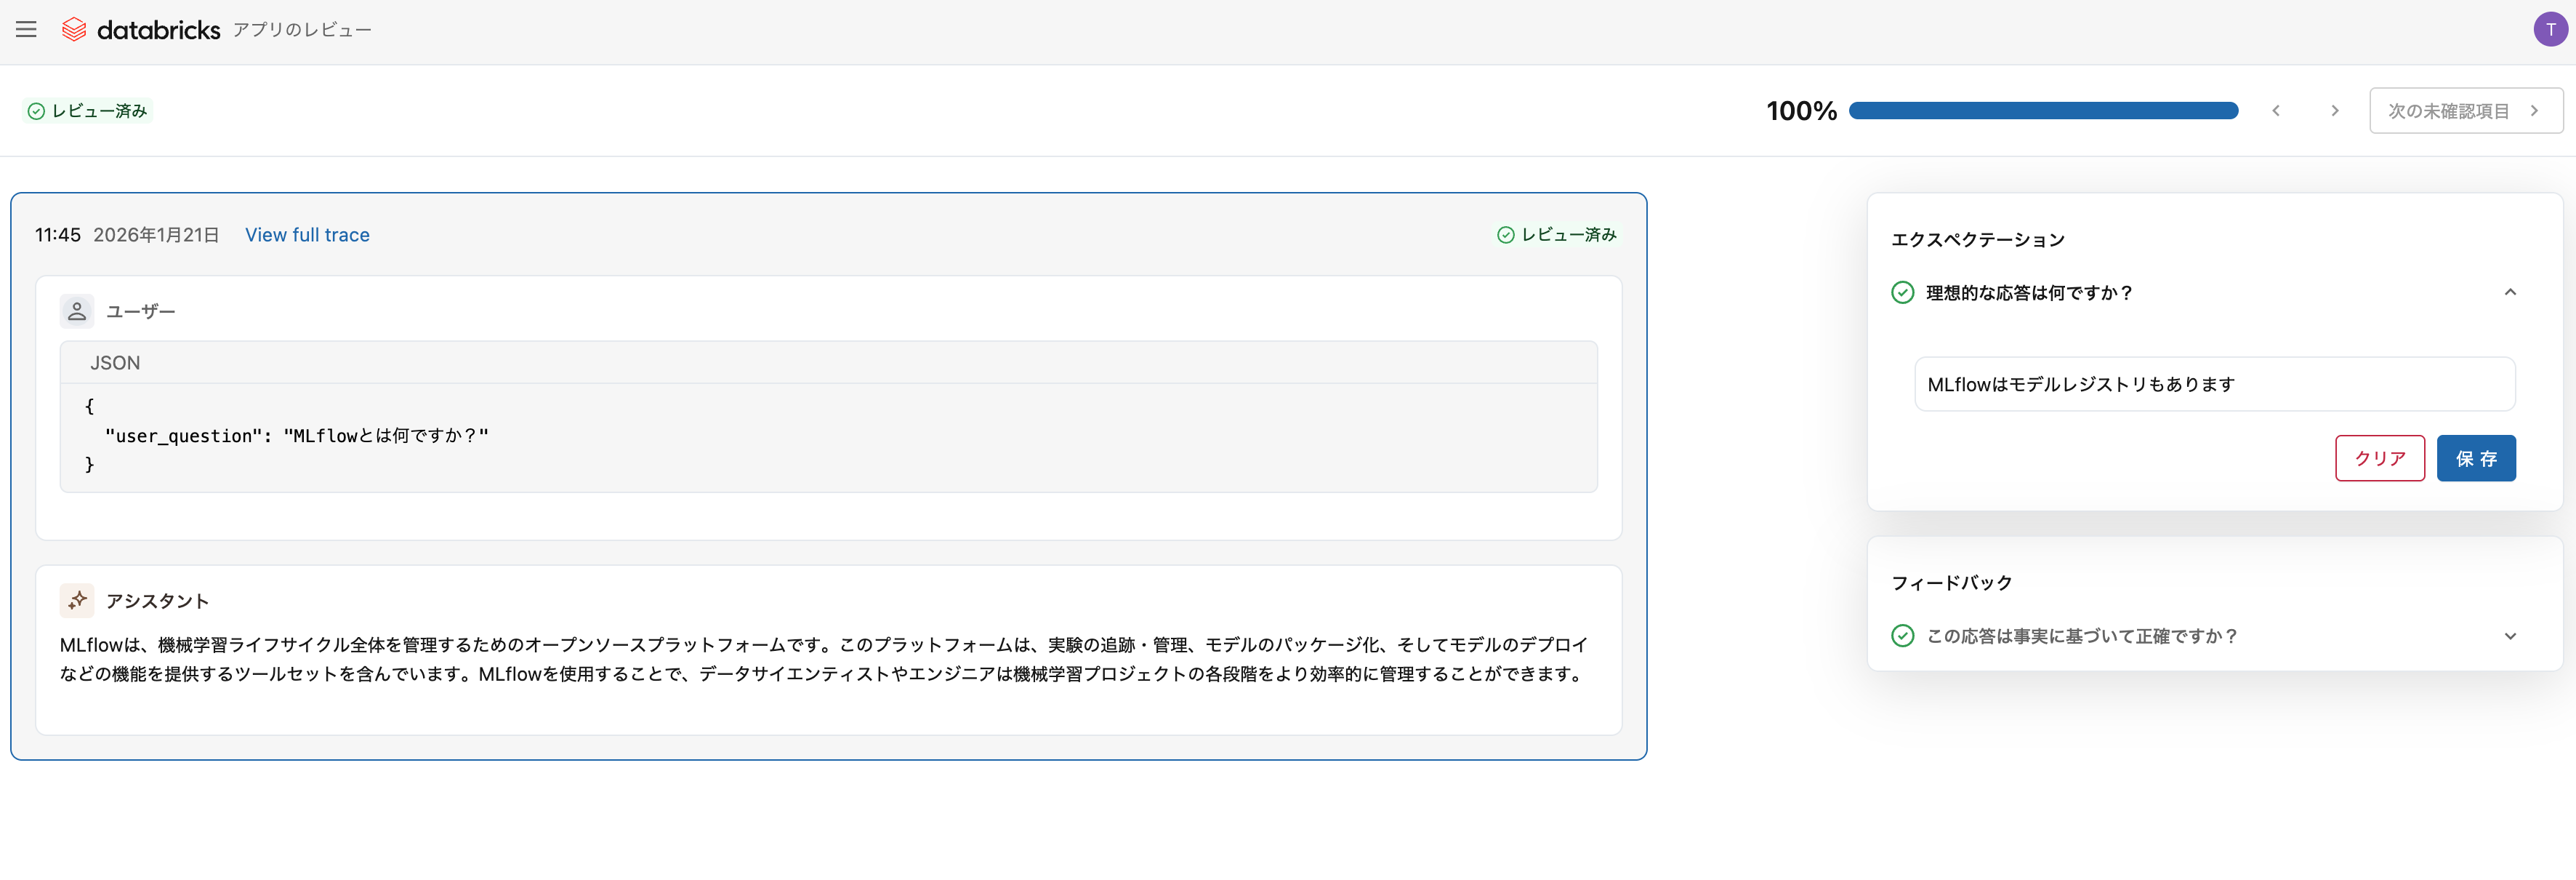Click the blue review progress bar
This screenshot has width=2576, height=880.
pyautogui.click(x=2043, y=111)
